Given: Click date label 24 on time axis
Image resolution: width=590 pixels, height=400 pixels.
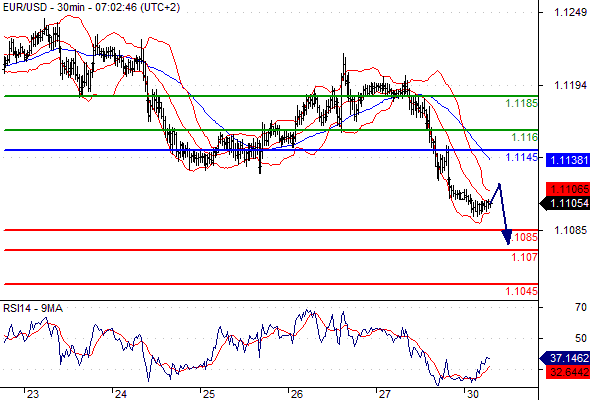Looking at the screenshot, I should (x=121, y=394).
